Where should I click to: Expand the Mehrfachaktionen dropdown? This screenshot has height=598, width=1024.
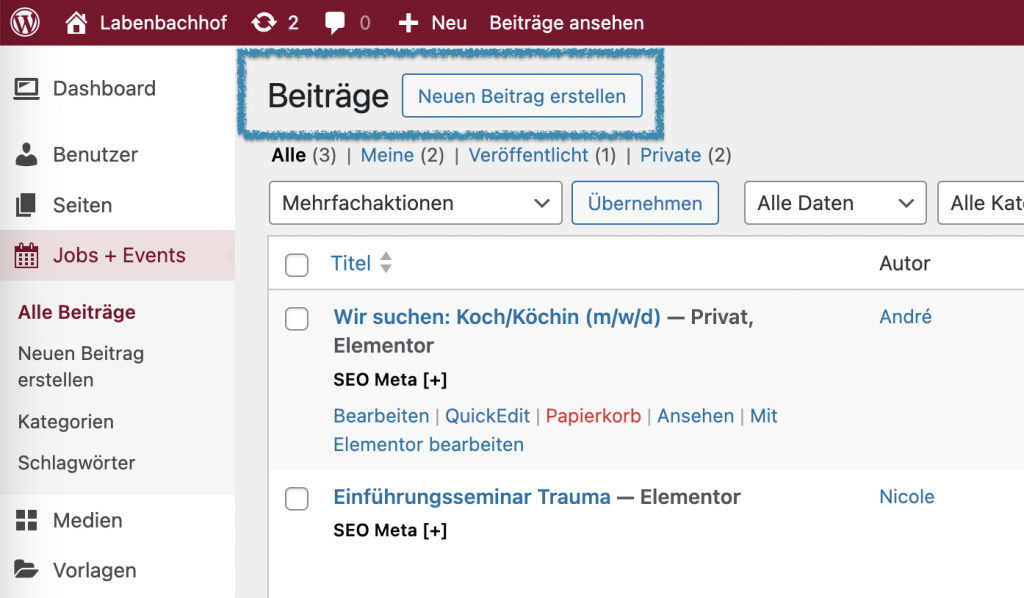(x=415, y=203)
